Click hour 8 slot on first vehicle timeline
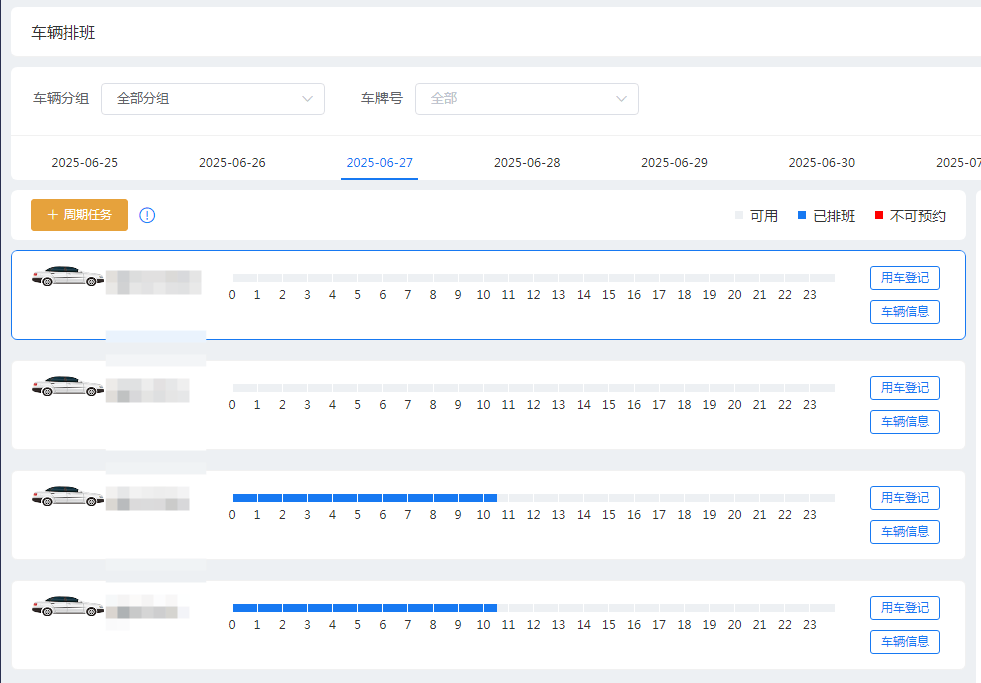Image resolution: width=981 pixels, height=683 pixels. [445, 278]
